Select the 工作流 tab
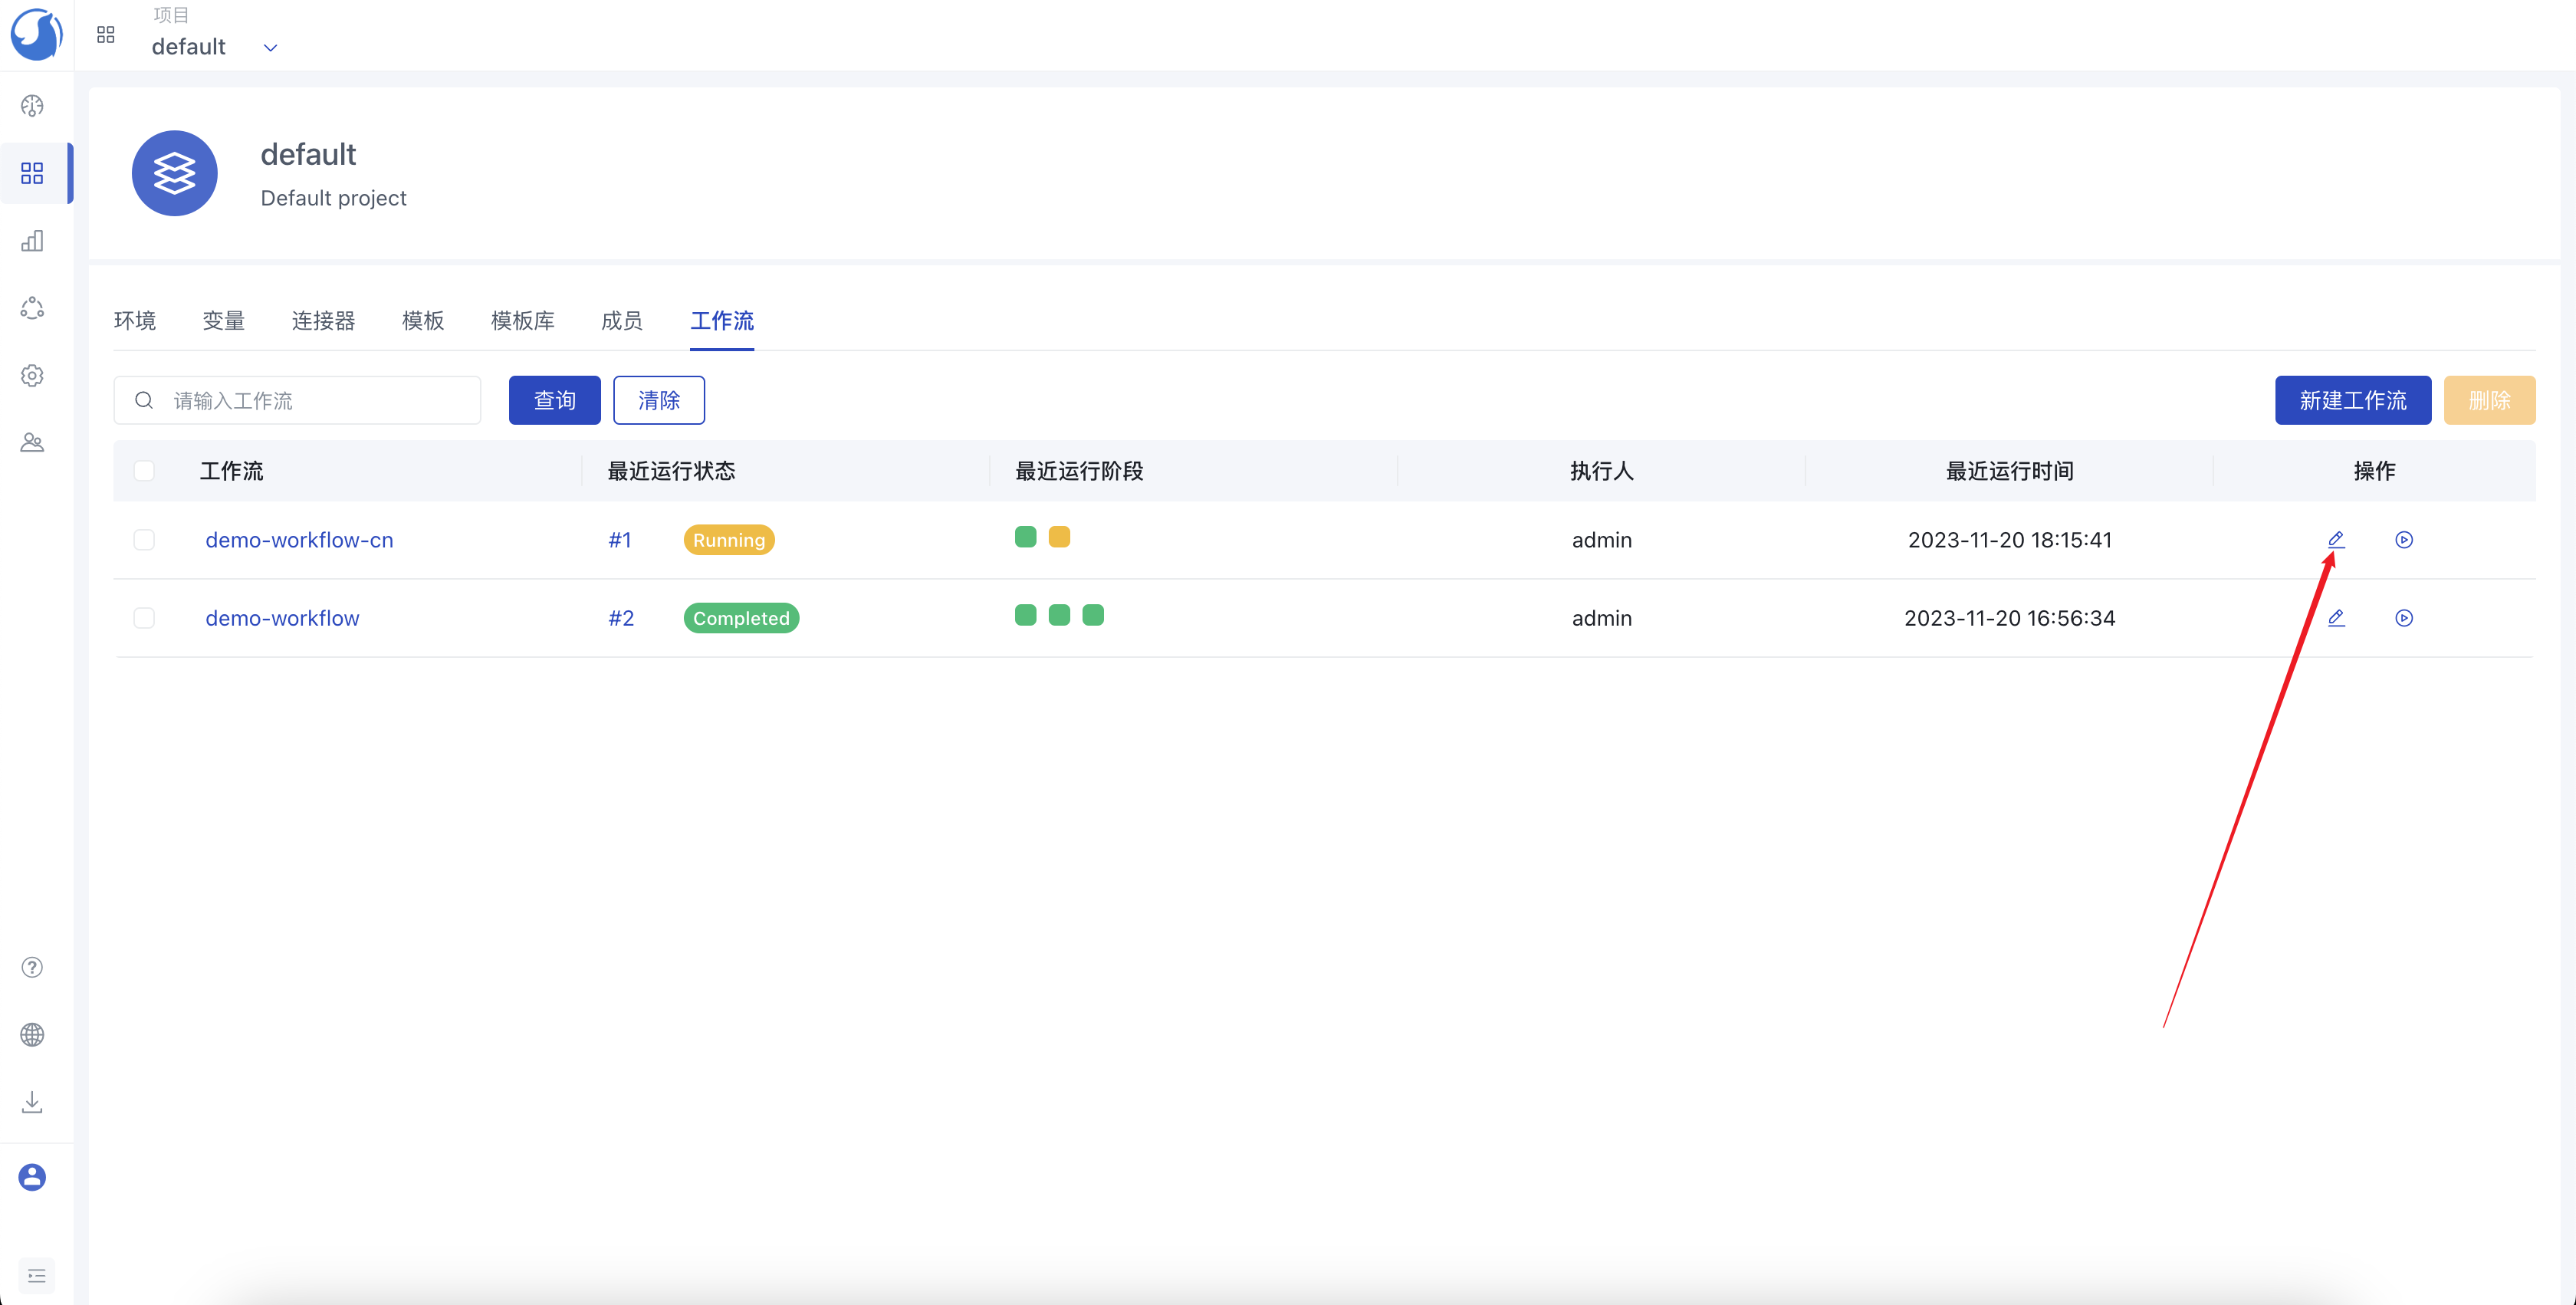 click(722, 320)
